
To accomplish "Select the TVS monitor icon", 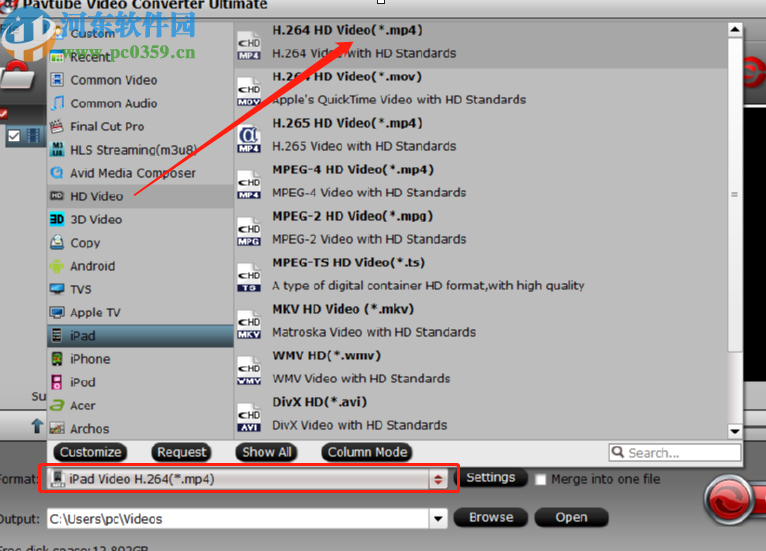I will (57, 289).
